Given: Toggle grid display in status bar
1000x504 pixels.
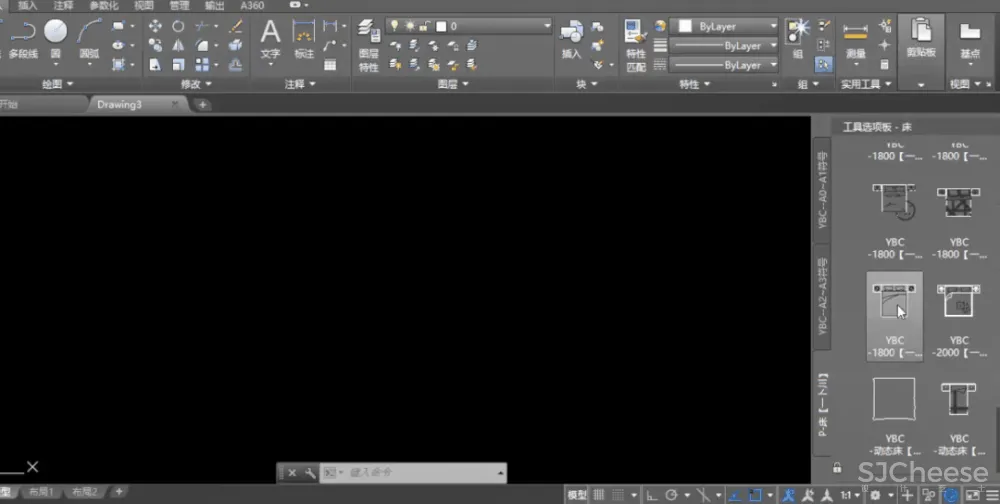Looking at the screenshot, I should [x=599, y=495].
